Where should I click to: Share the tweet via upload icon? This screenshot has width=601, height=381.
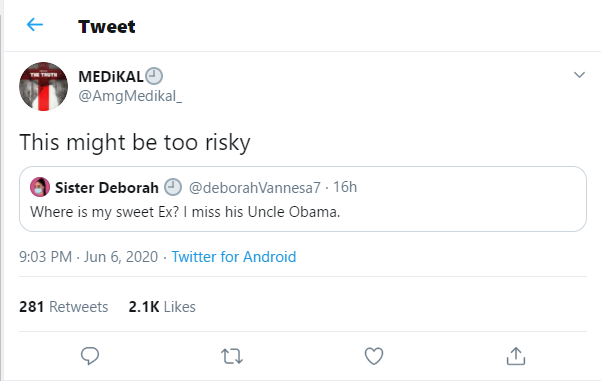[516, 356]
